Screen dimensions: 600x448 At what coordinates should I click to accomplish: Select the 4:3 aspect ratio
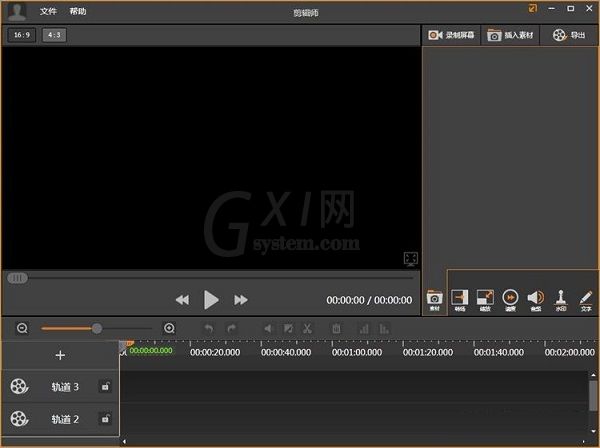click(54, 35)
